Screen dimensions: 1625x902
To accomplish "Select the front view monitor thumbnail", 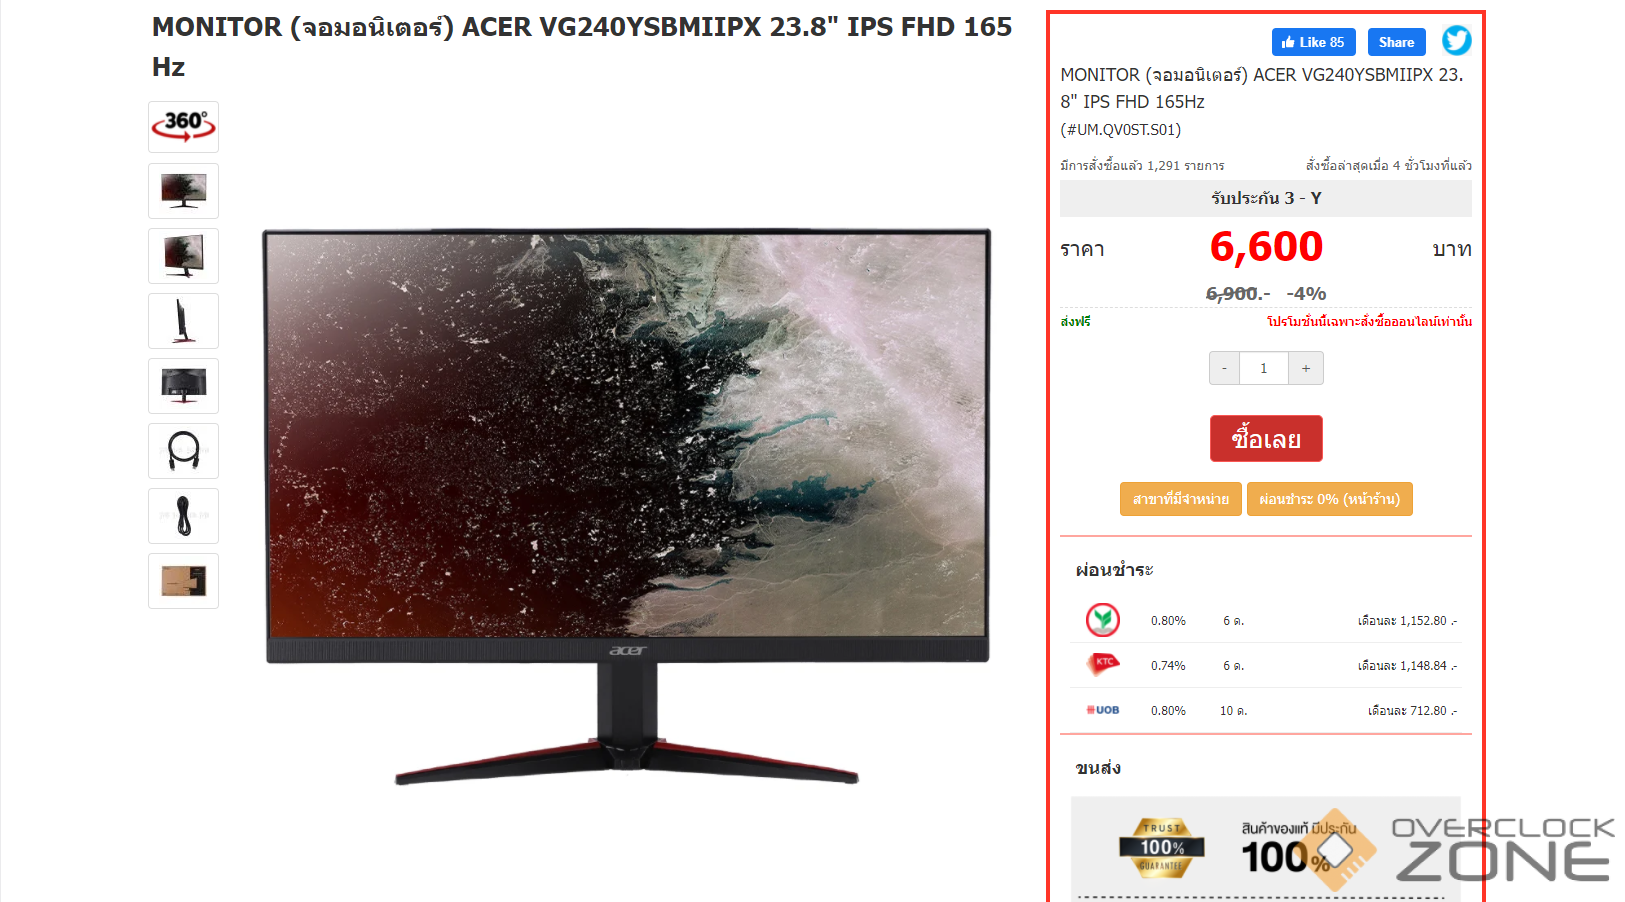I will 183,191.
